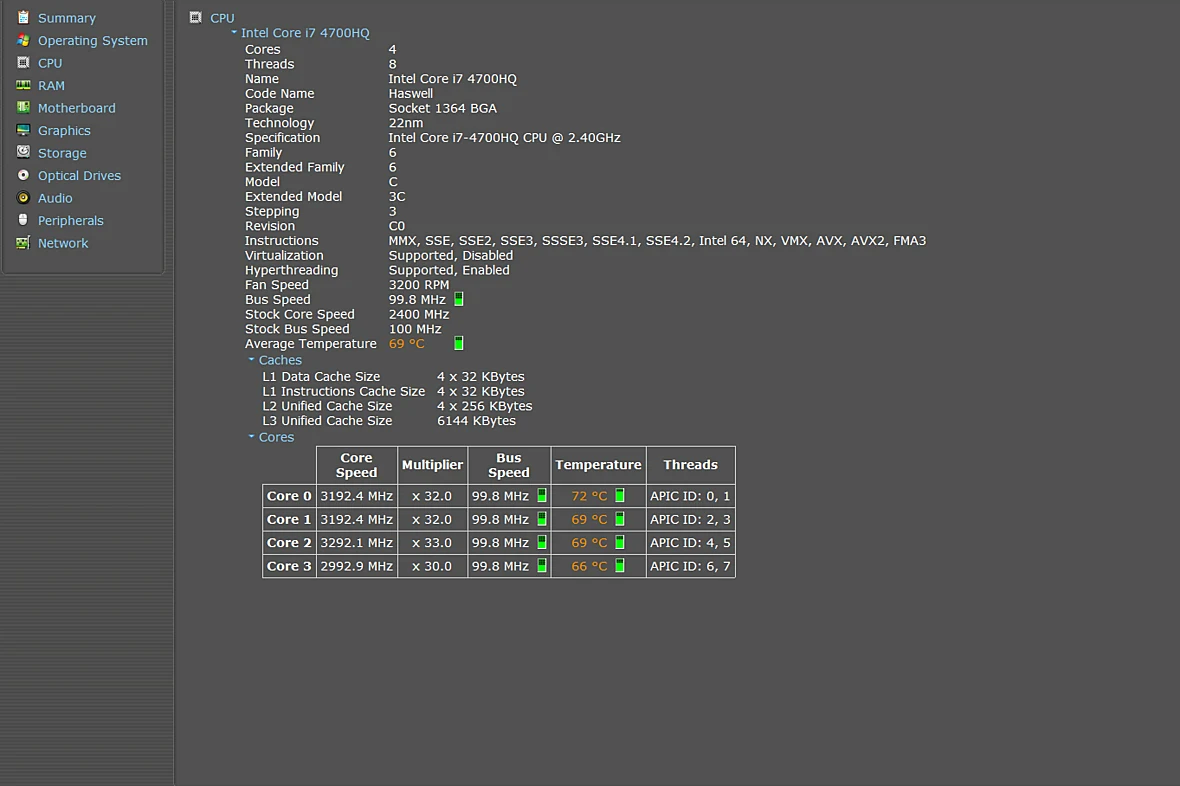Open the Graphics section
The width and height of the screenshot is (1180, 786).
coord(64,131)
